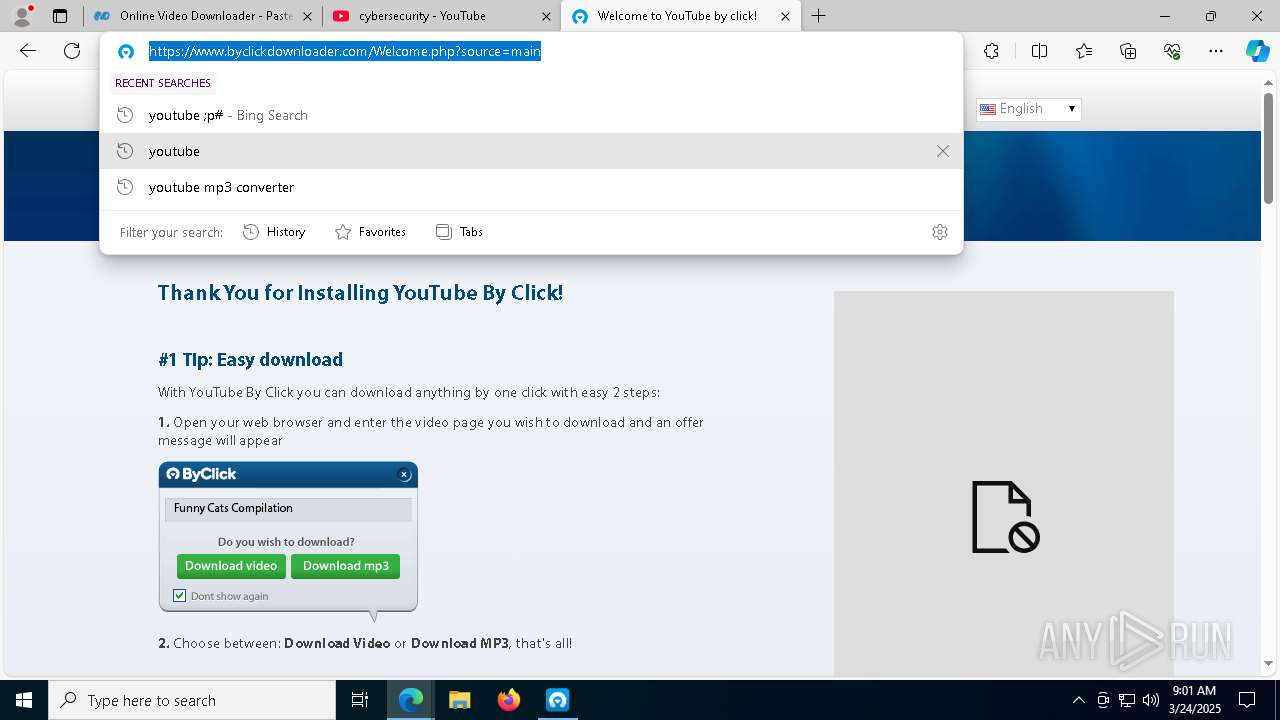Add a new browser tab
This screenshot has height=720, width=1280.
pyautogui.click(x=819, y=16)
